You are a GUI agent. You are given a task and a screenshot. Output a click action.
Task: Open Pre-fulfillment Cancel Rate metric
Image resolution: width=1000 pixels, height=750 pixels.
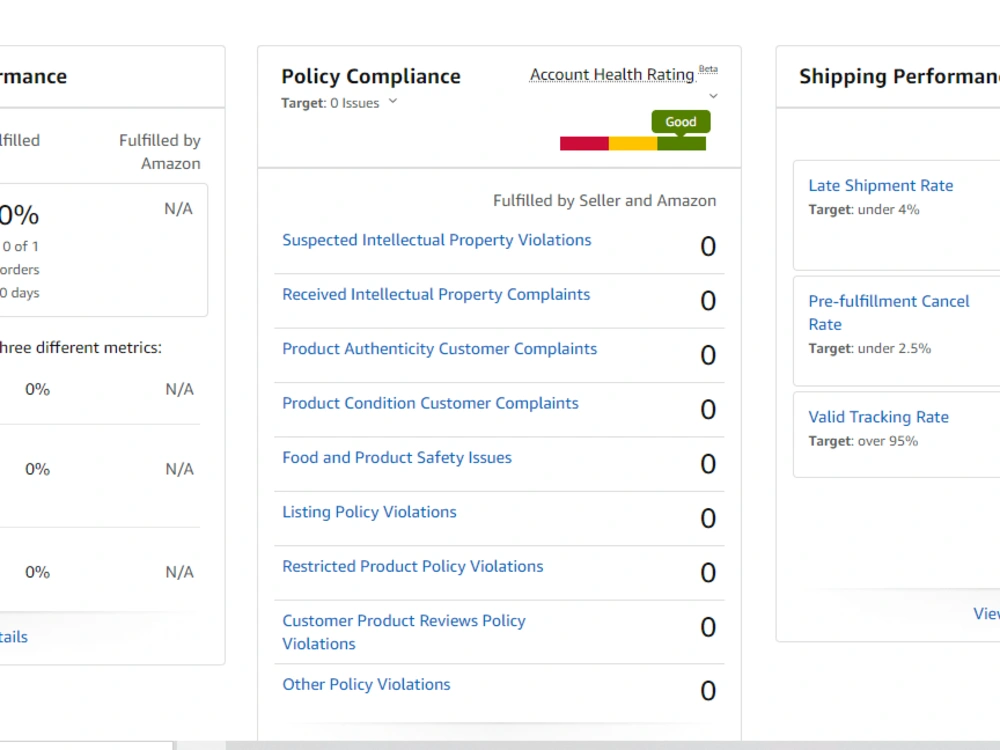click(888, 312)
